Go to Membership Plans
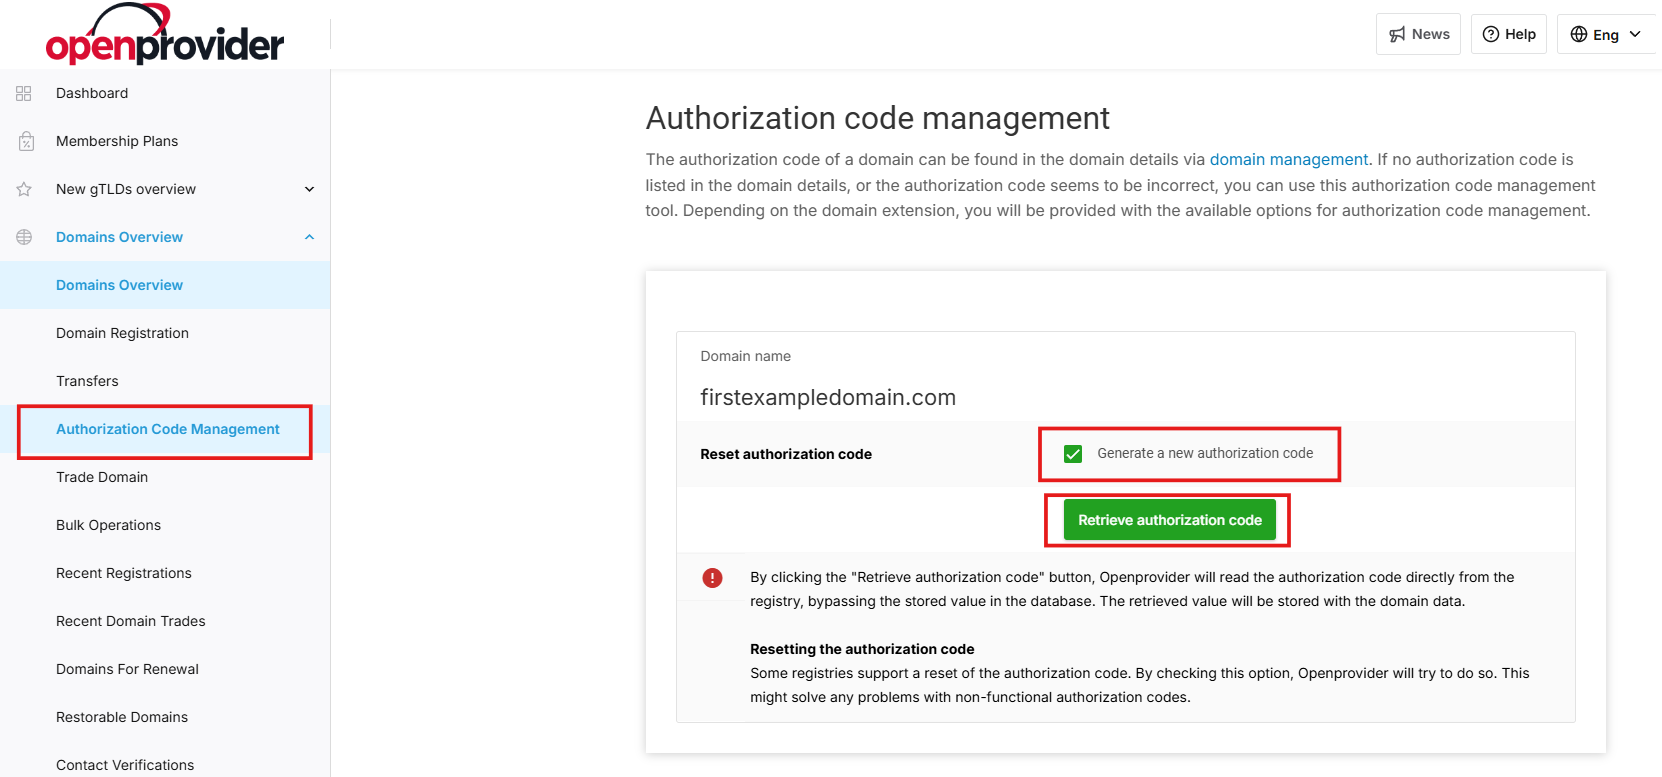Screen dimensions: 1662x777 (x=117, y=141)
